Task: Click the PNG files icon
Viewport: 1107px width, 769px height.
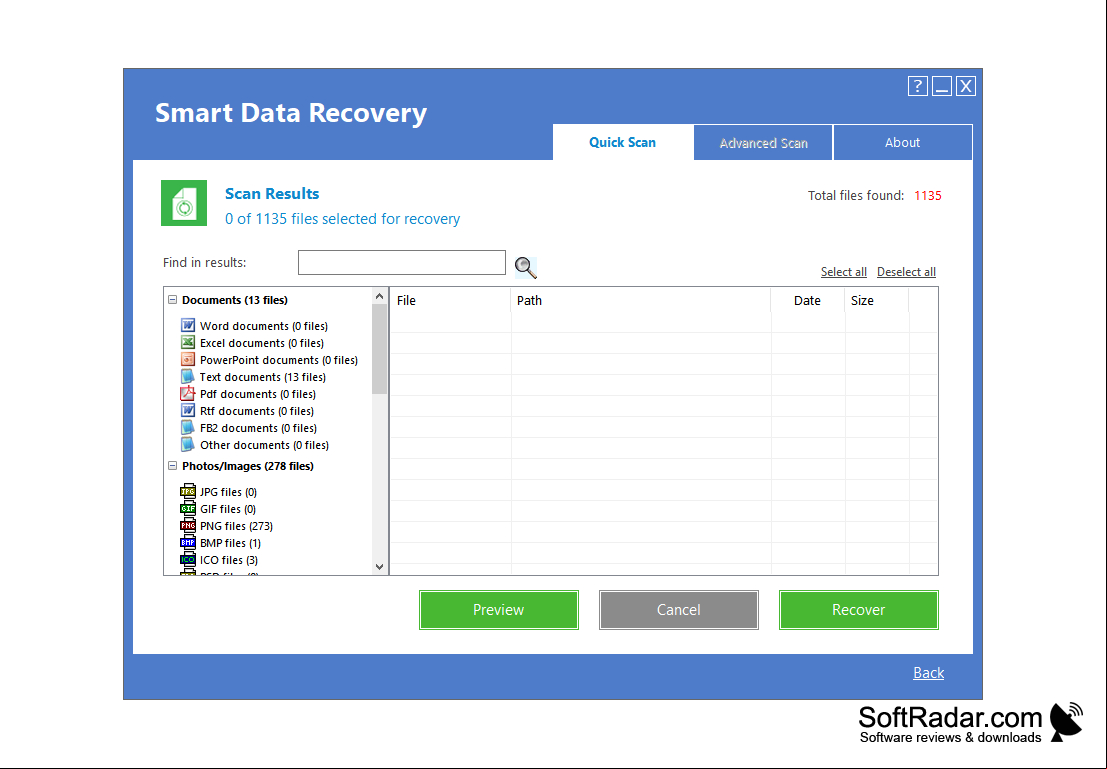Action: pyautogui.click(x=187, y=525)
